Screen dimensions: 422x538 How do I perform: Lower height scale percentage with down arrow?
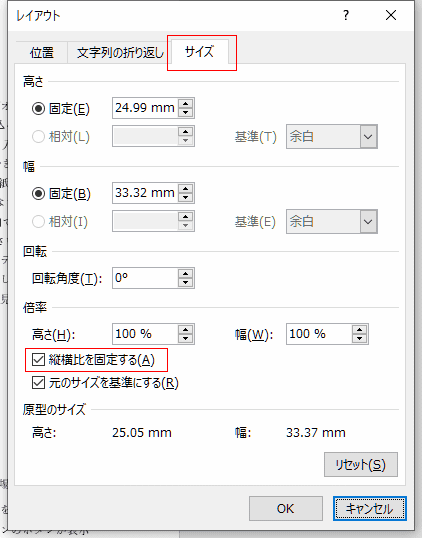[x=186, y=338]
